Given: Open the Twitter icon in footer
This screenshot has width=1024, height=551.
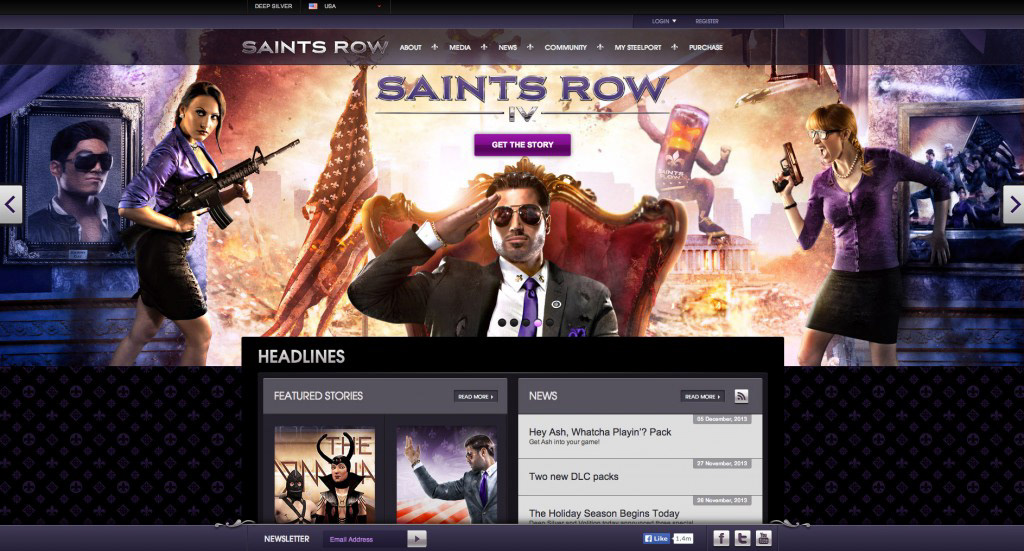Looking at the screenshot, I should tap(743, 538).
